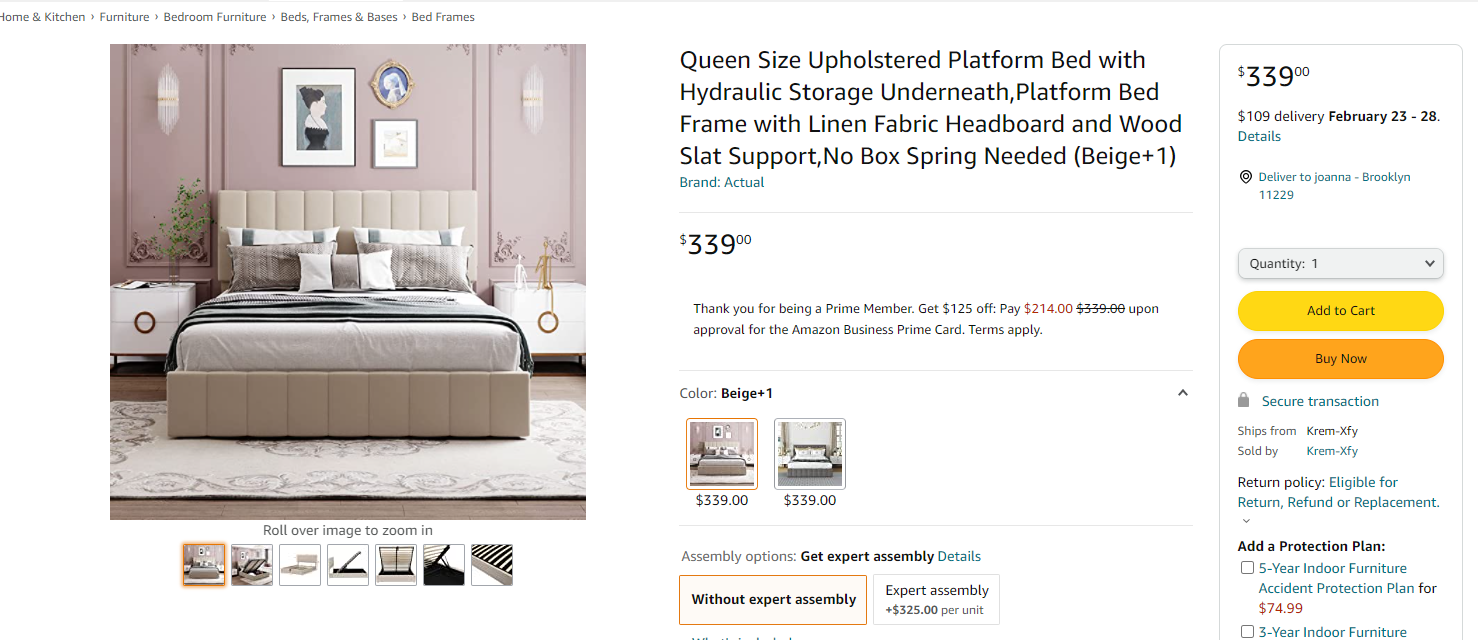View thumbnail of bed with storage lifted
1478x640 pixels.
click(252, 565)
